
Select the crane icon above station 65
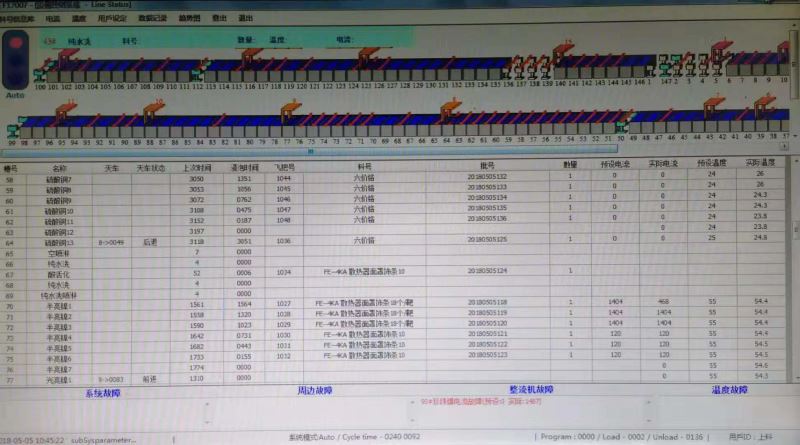[x=449, y=108]
